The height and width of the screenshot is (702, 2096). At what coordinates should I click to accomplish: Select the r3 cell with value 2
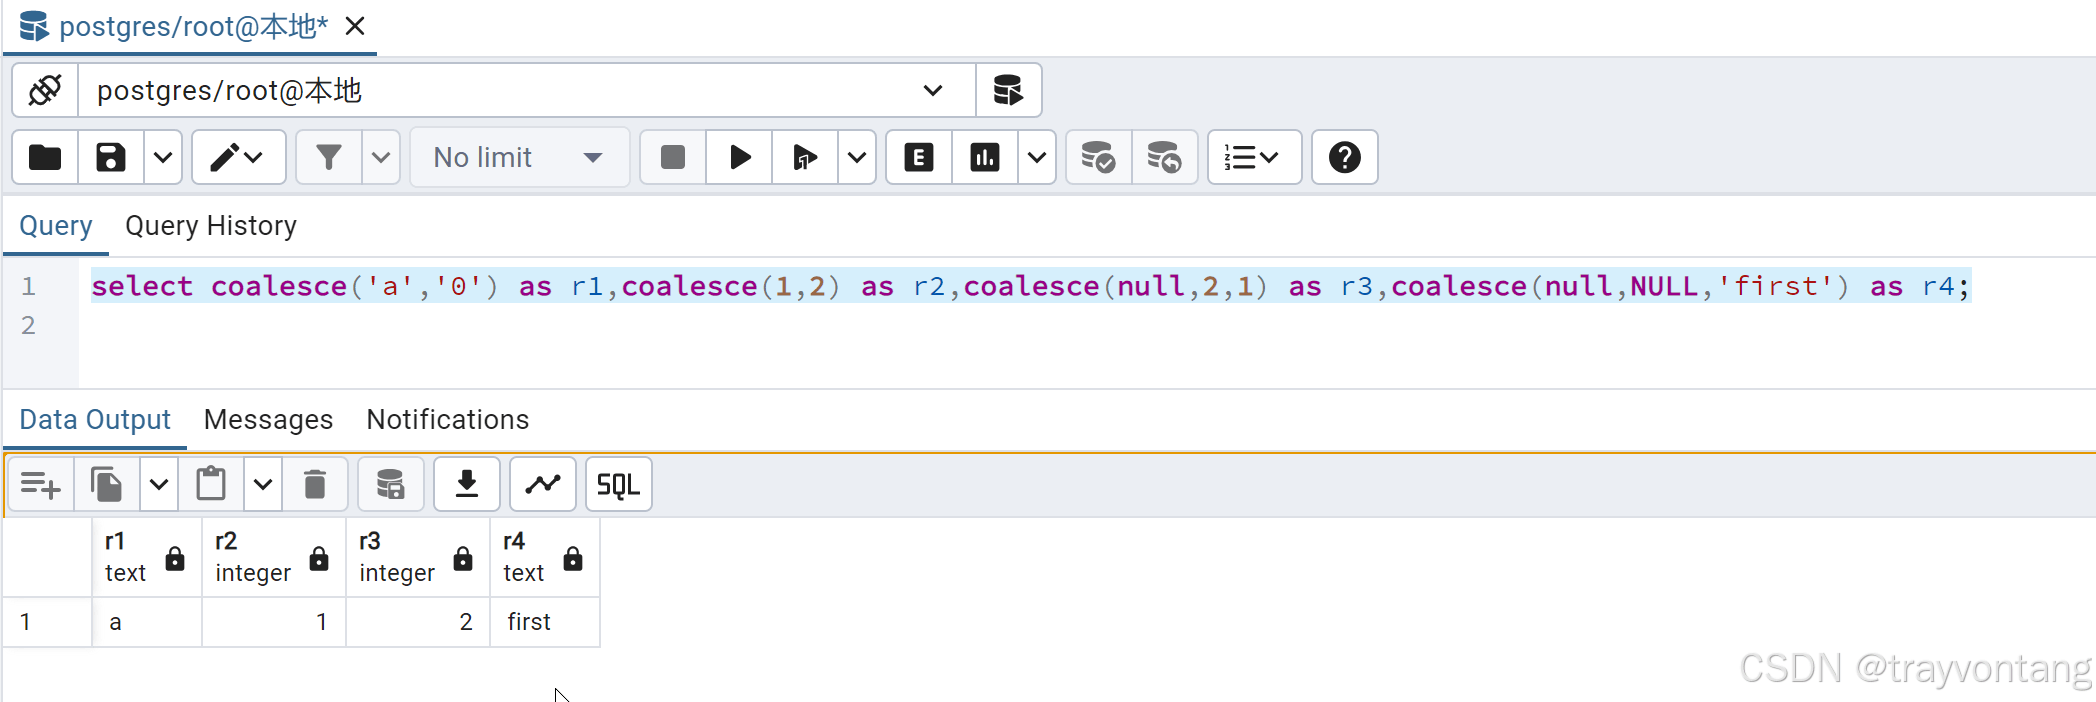pos(418,622)
